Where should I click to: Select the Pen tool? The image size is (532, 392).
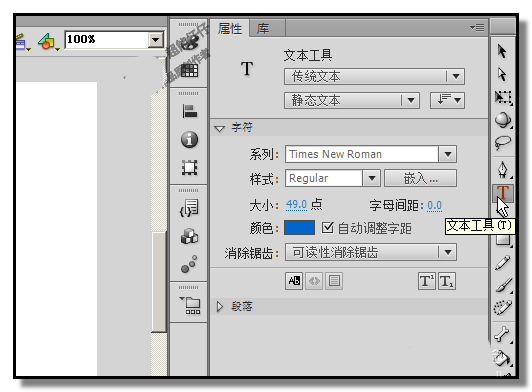pyautogui.click(x=503, y=169)
